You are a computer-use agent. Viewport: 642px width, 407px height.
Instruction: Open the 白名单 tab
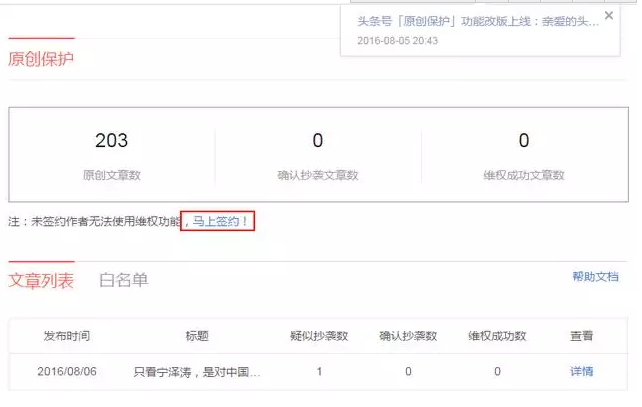pos(123,280)
